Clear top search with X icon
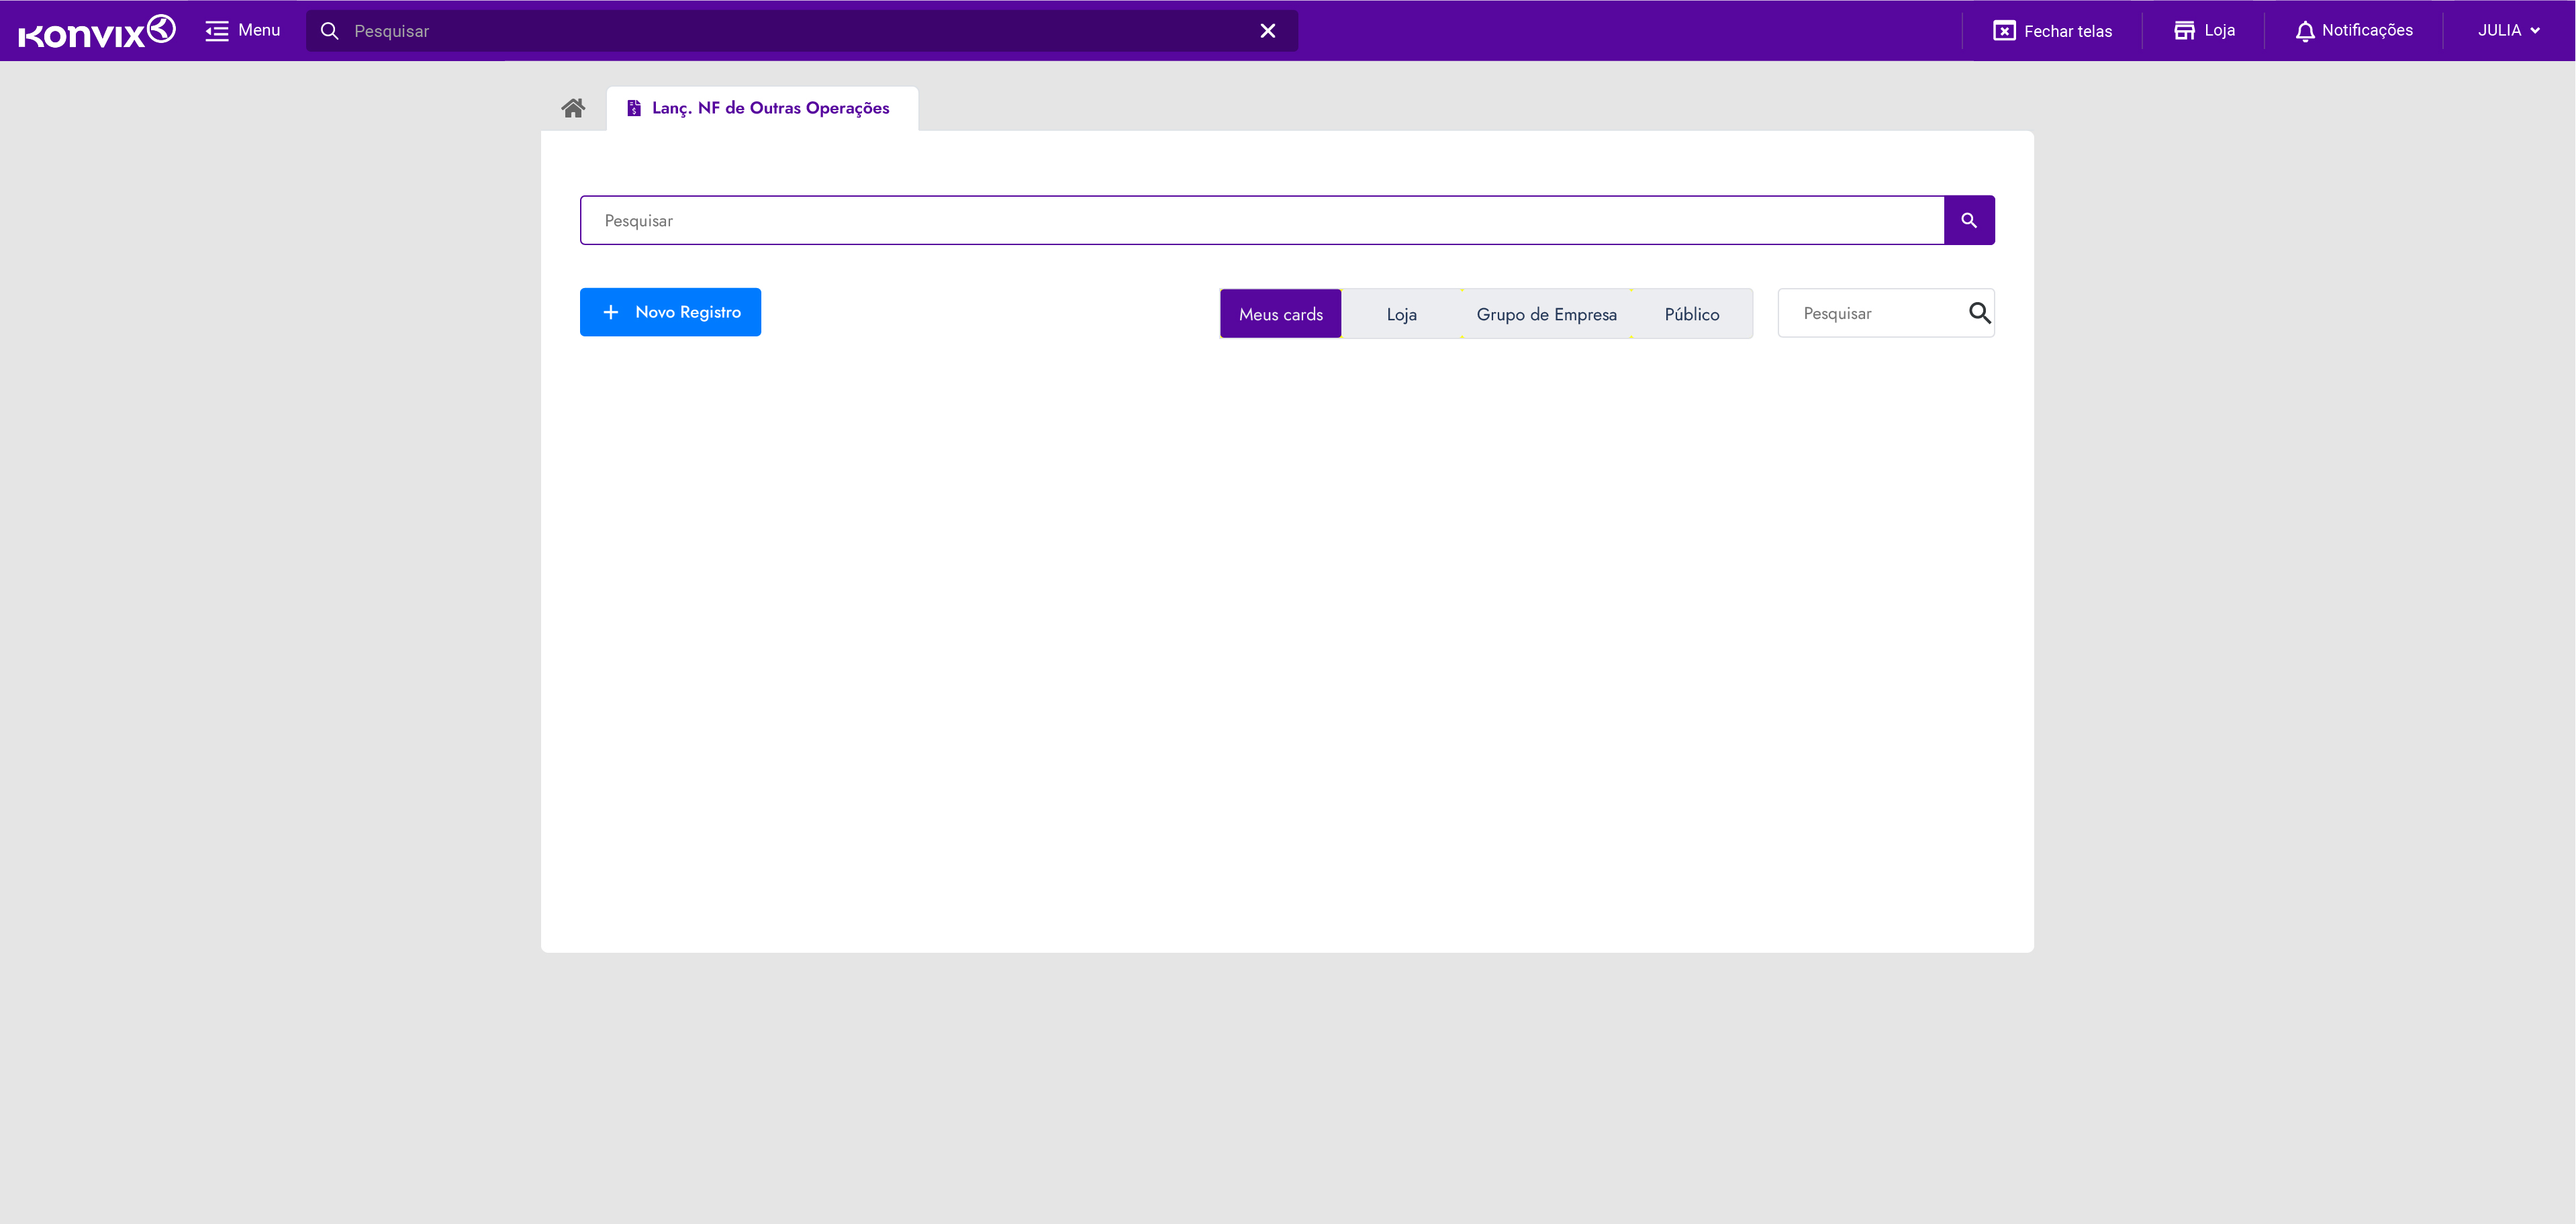The height and width of the screenshot is (1224, 2576). pyautogui.click(x=1267, y=31)
